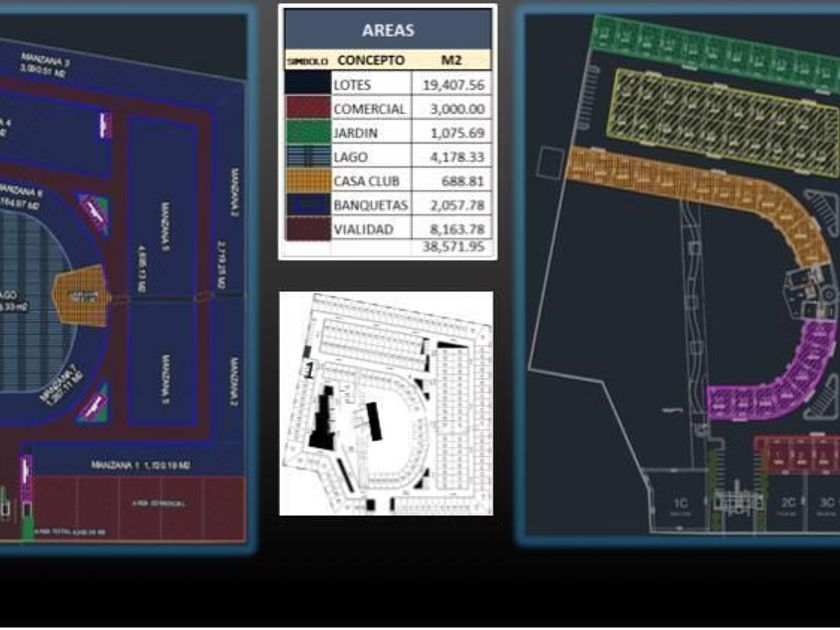Select the LAGO striped blue legend swatch
Screen dimensions: 840x630
[308, 156]
